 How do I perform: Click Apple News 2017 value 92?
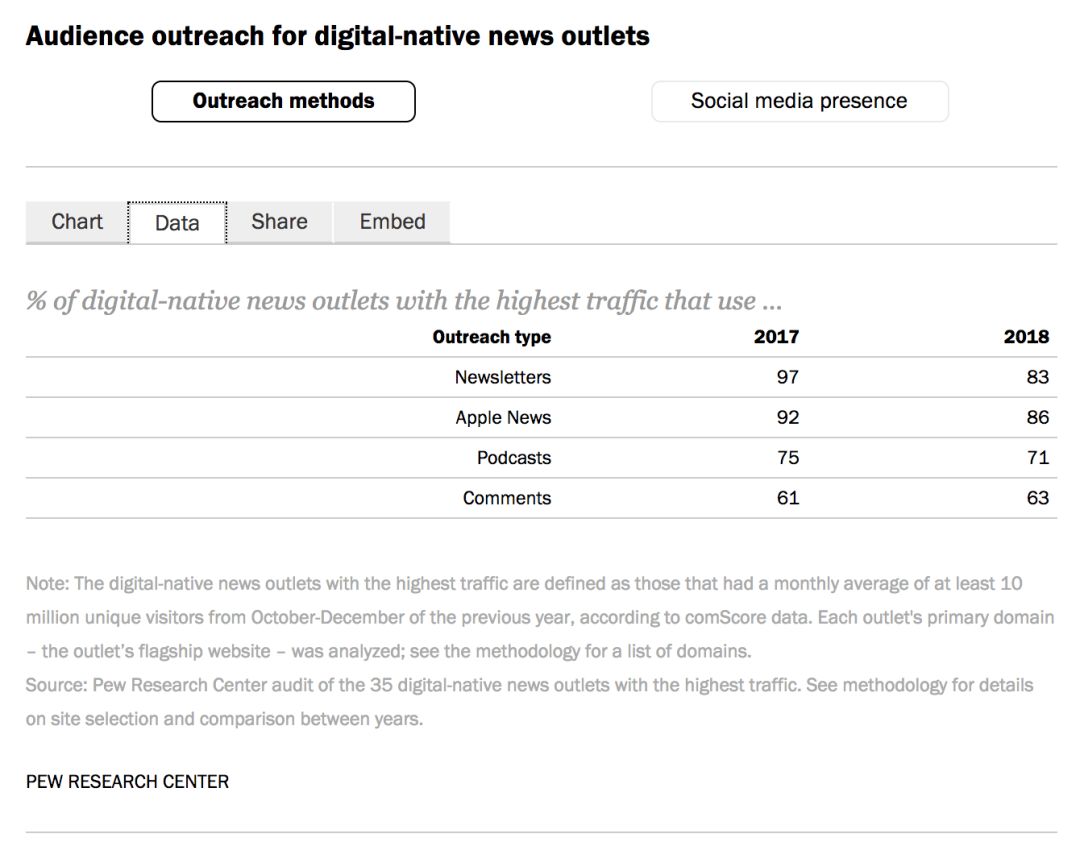coord(788,417)
